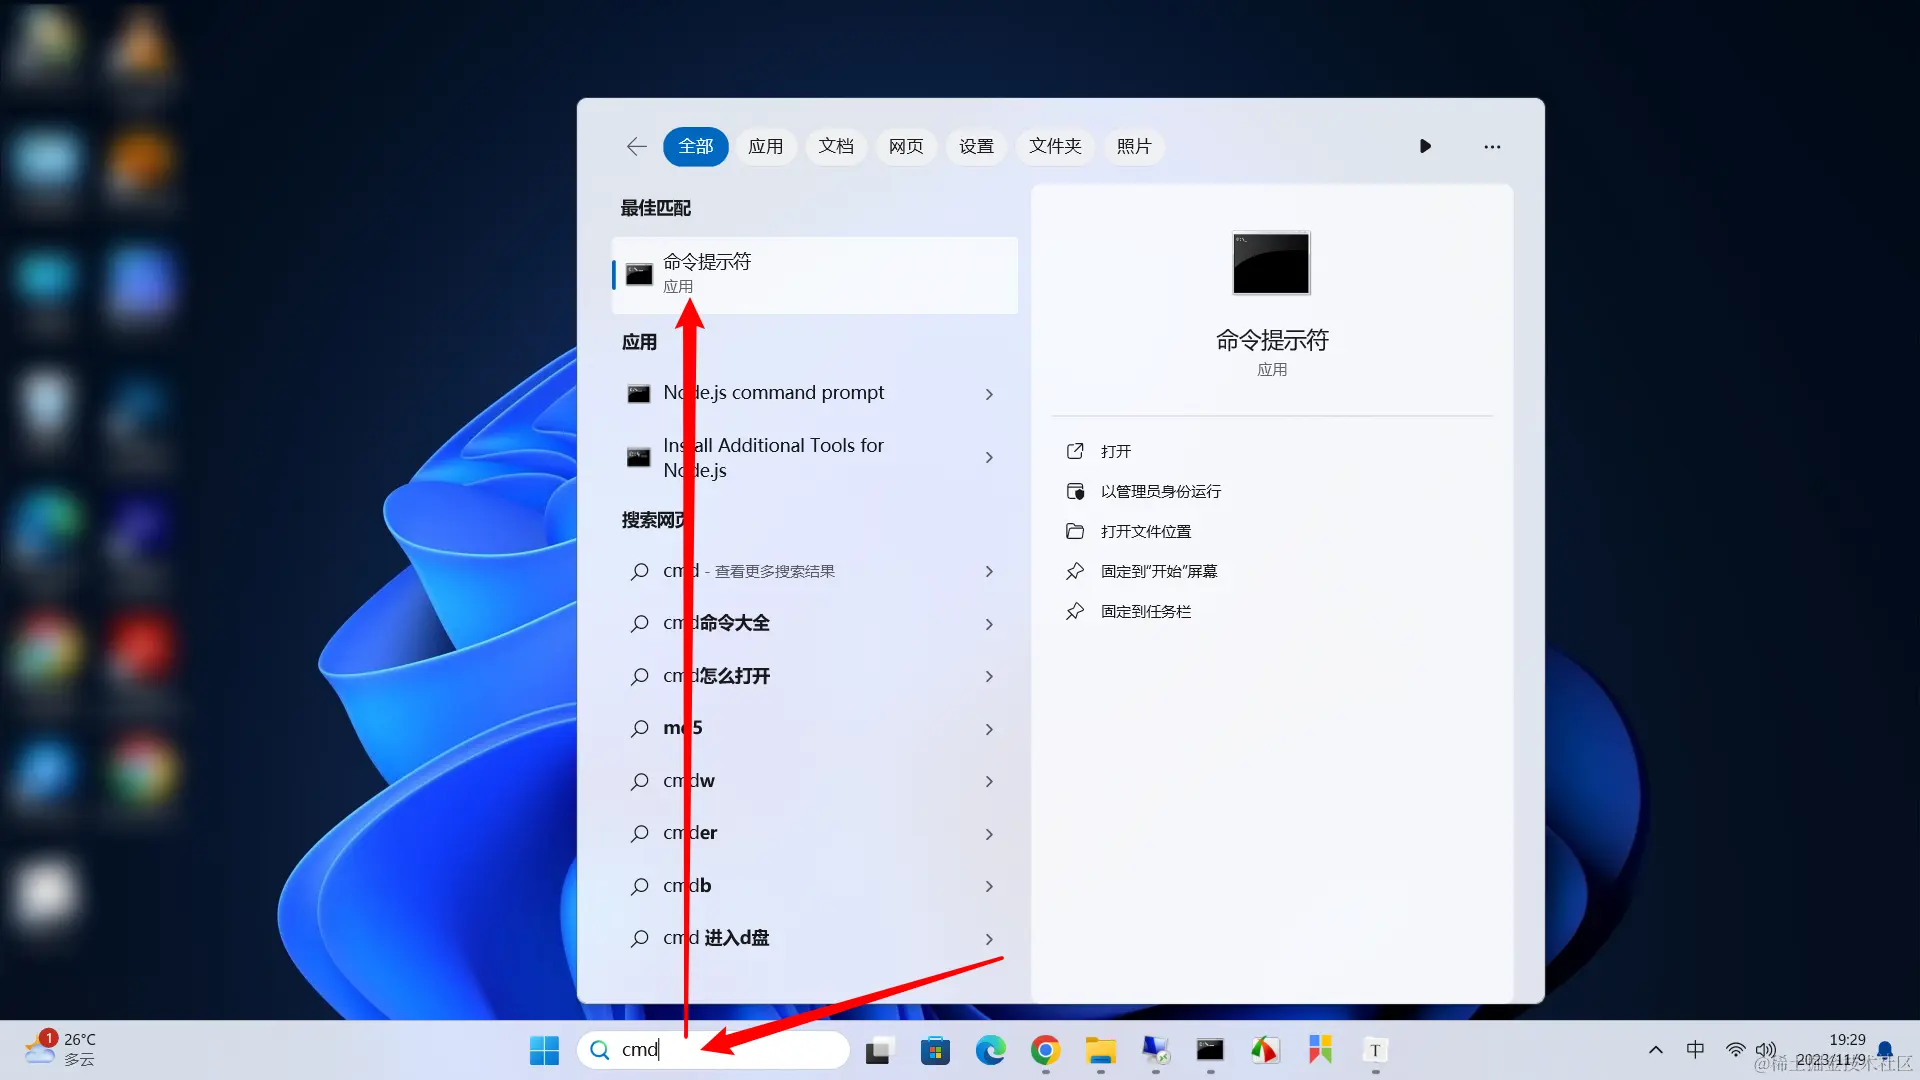Screen dimensions: 1920x1080
Task: Open the three-dots more options menu
Action: 1492,146
